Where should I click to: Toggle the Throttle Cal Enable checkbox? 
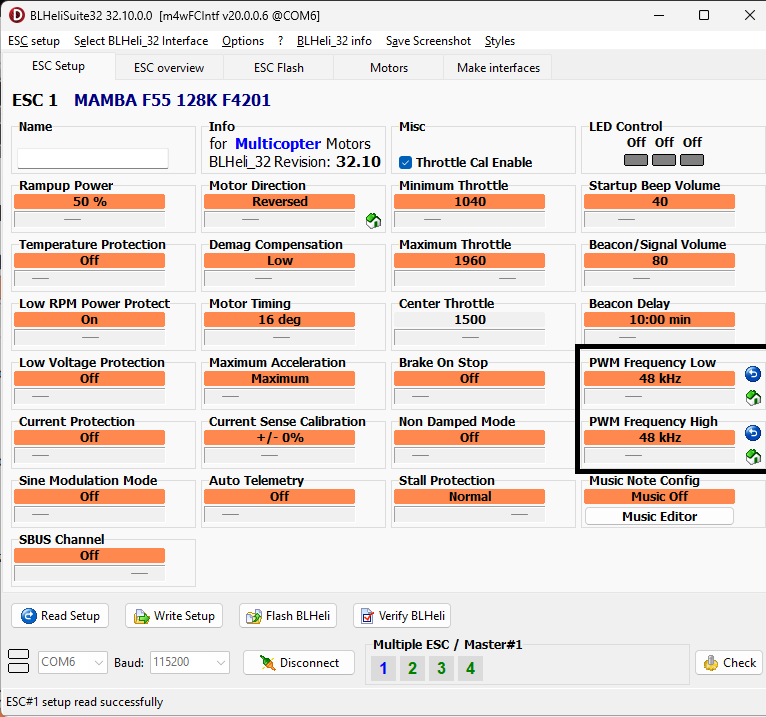(406, 162)
